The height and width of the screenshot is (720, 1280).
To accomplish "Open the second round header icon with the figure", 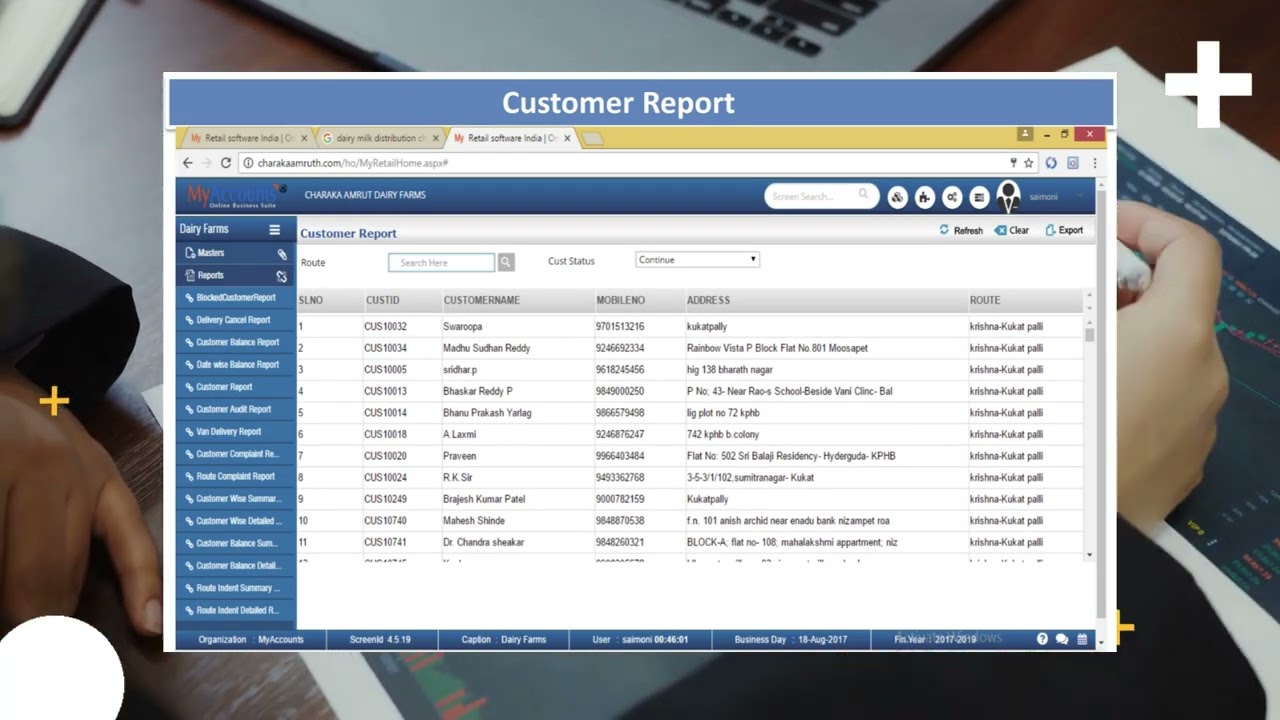I will [925, 197].
